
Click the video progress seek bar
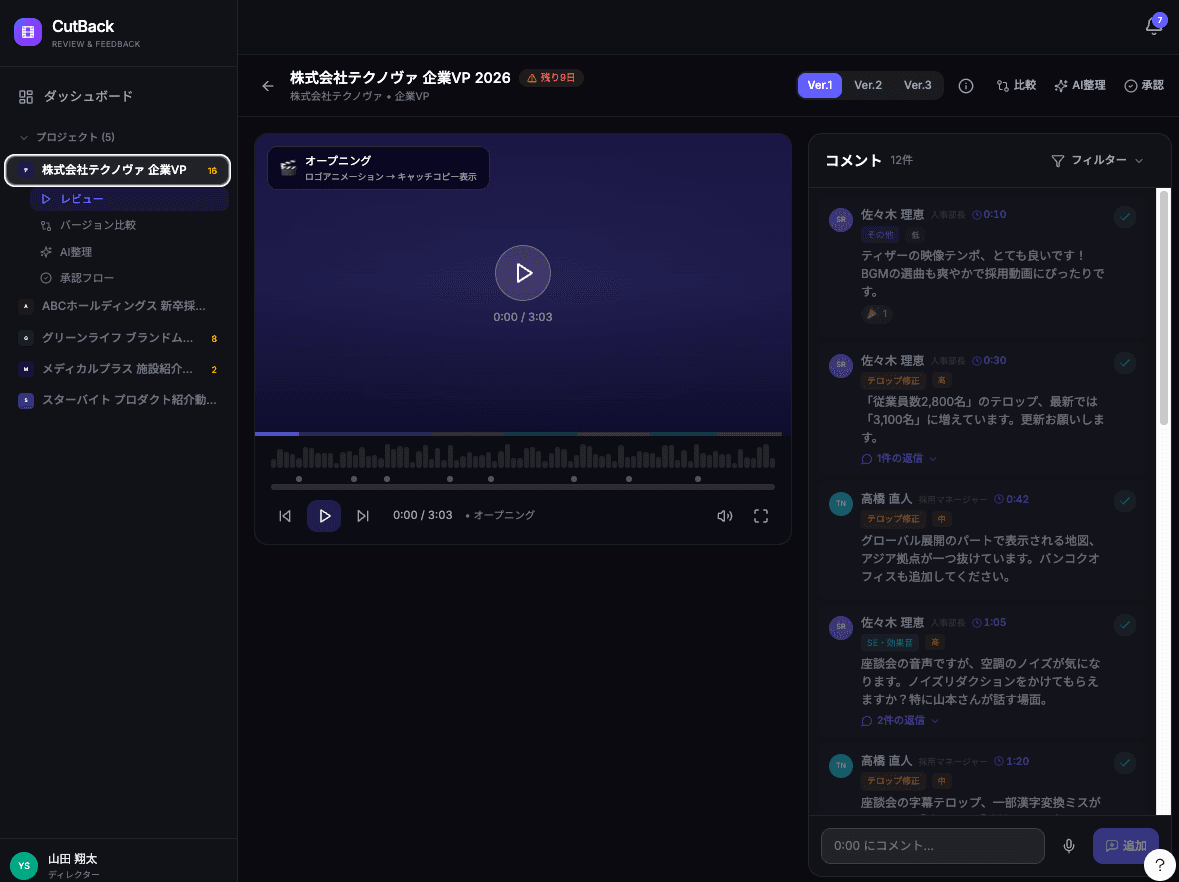click(x=522, y=487)
